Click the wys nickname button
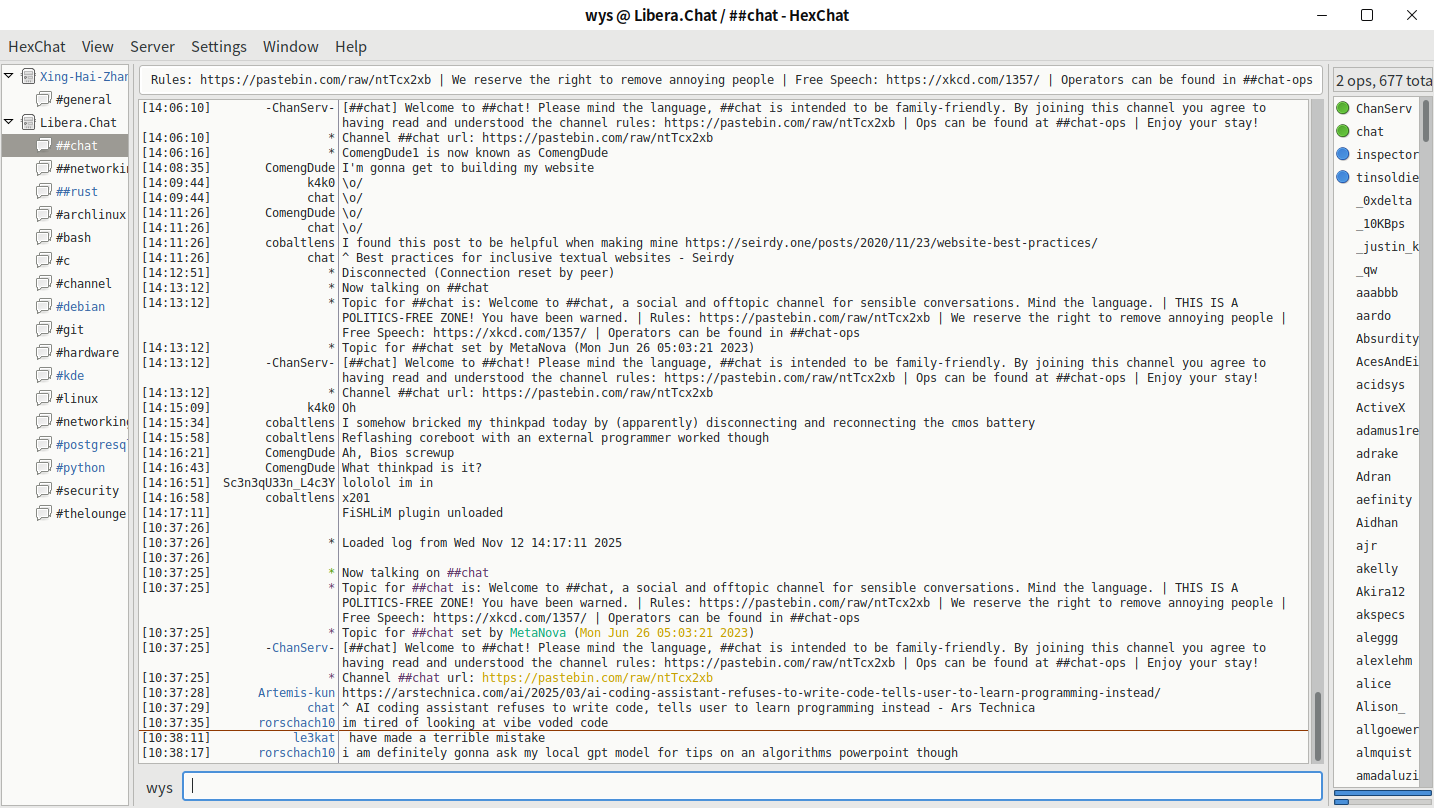Viewport: 1434px width, 808px height. pyautogui.click(x=159, y=787)
